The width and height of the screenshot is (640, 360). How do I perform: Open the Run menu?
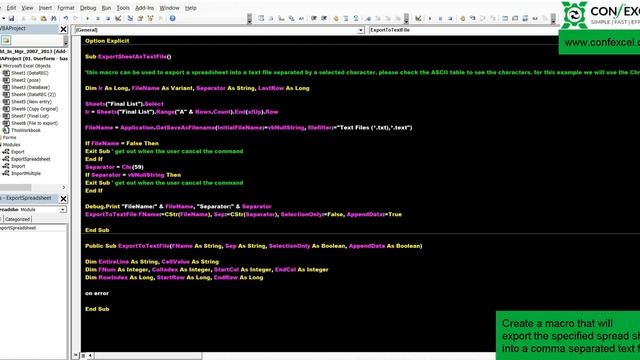pos(107,8)
